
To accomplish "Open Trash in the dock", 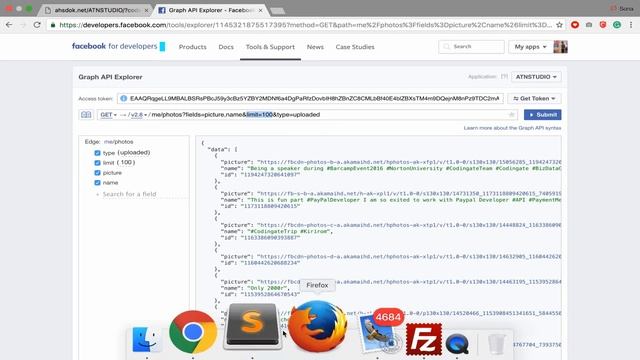I will click(496, 344).
